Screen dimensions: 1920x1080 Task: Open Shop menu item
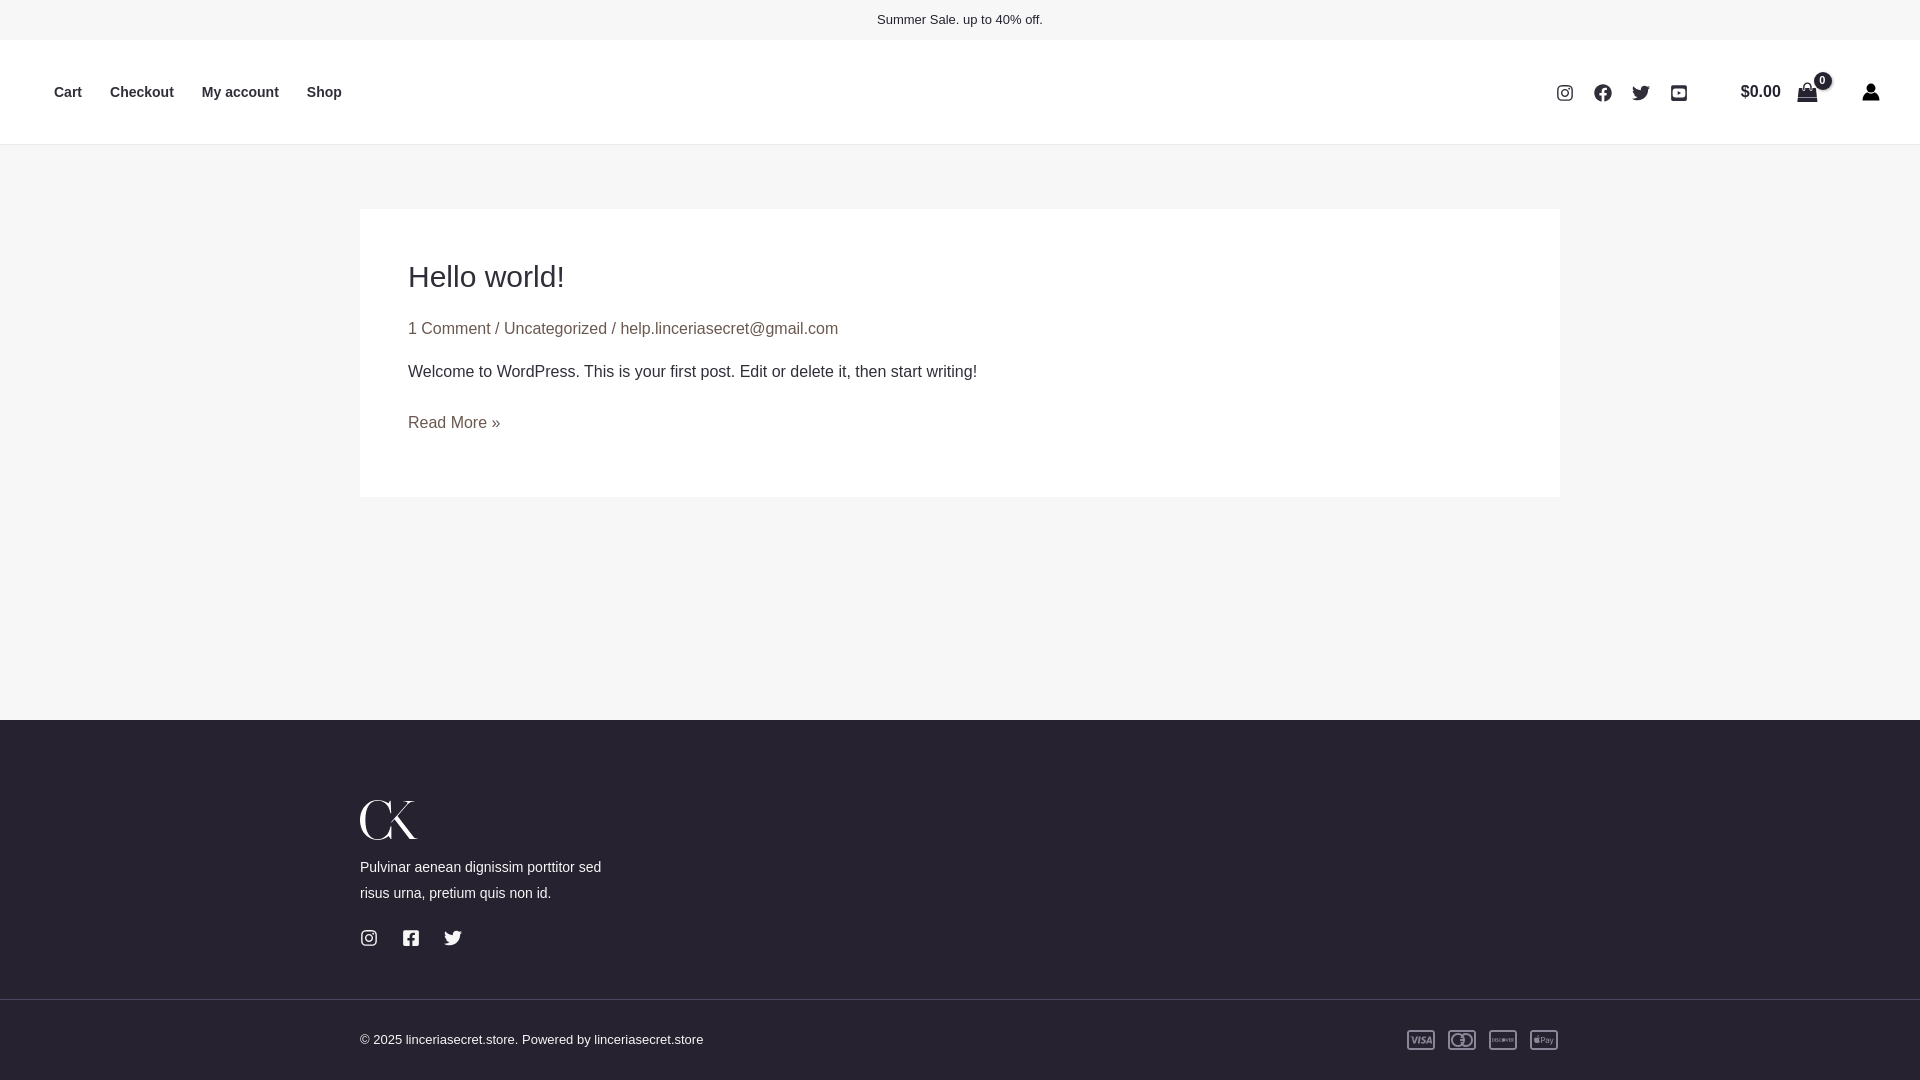[x=324, y=92]
